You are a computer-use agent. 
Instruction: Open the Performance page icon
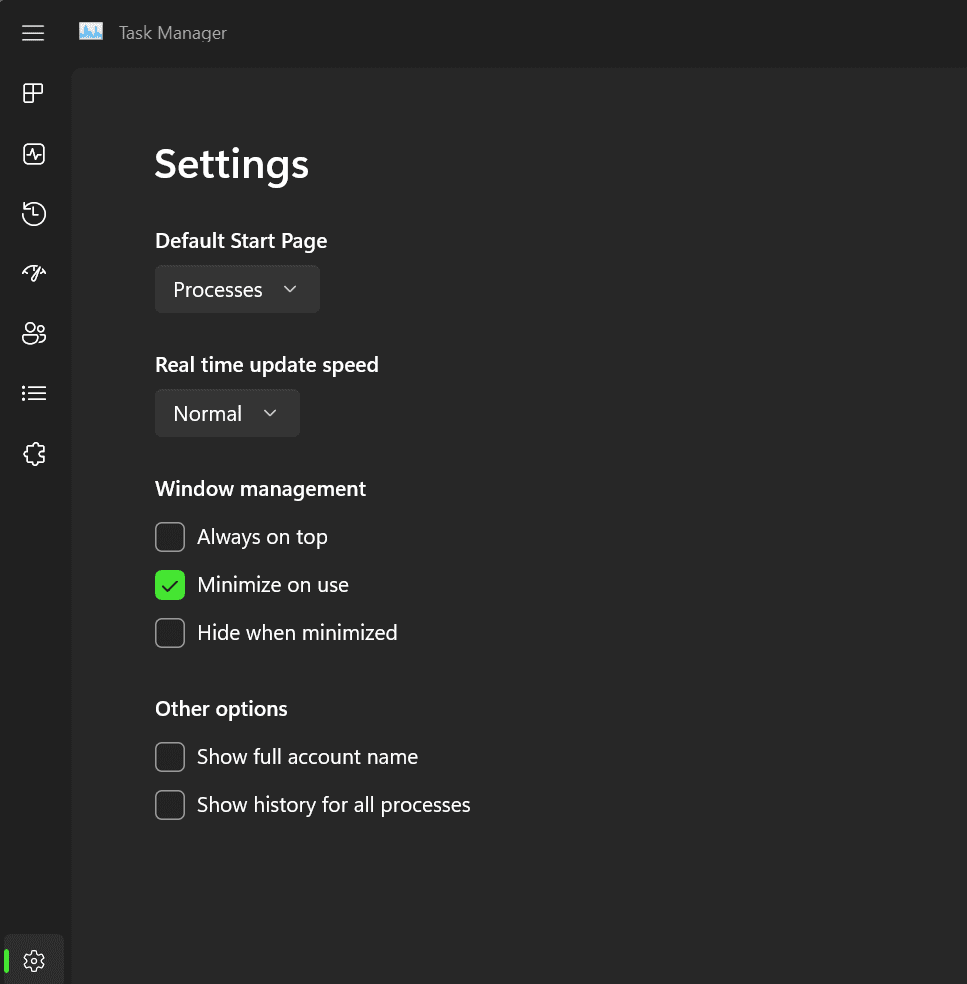[x=33, y=154]
